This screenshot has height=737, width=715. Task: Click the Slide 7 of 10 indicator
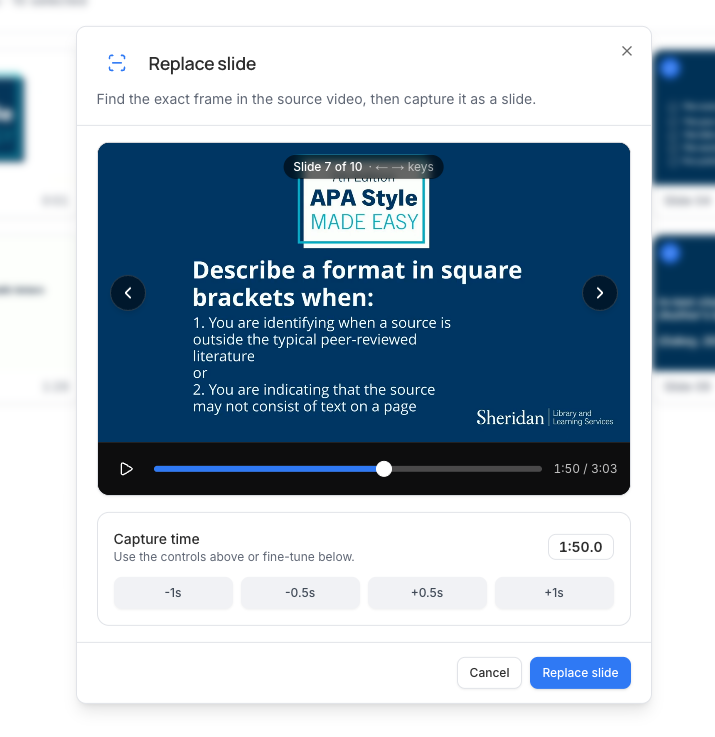pos(363,167)
